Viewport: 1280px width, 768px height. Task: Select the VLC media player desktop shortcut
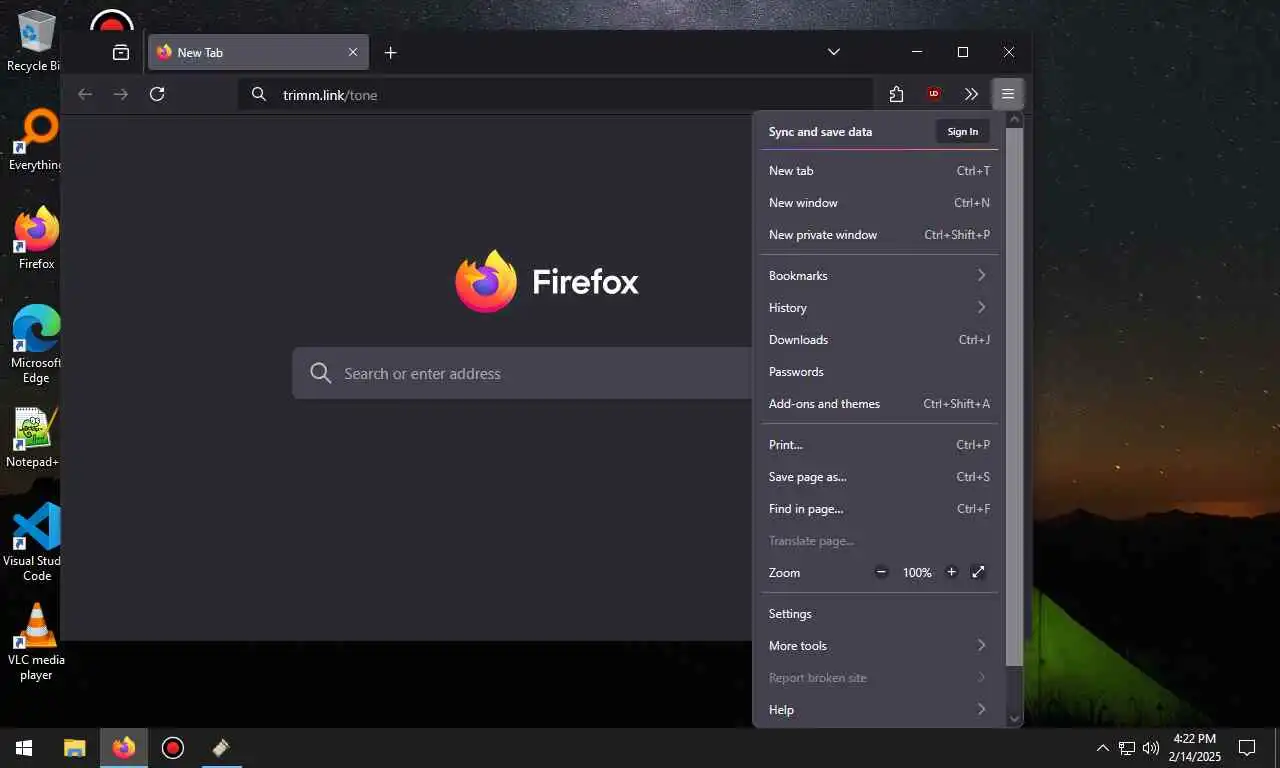36,642
